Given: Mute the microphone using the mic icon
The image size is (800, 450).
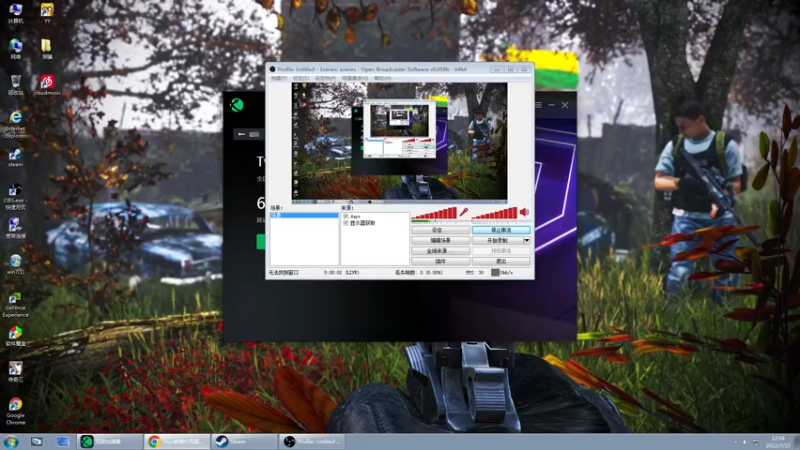Looking at the screenshot, I should click(463, 212).
